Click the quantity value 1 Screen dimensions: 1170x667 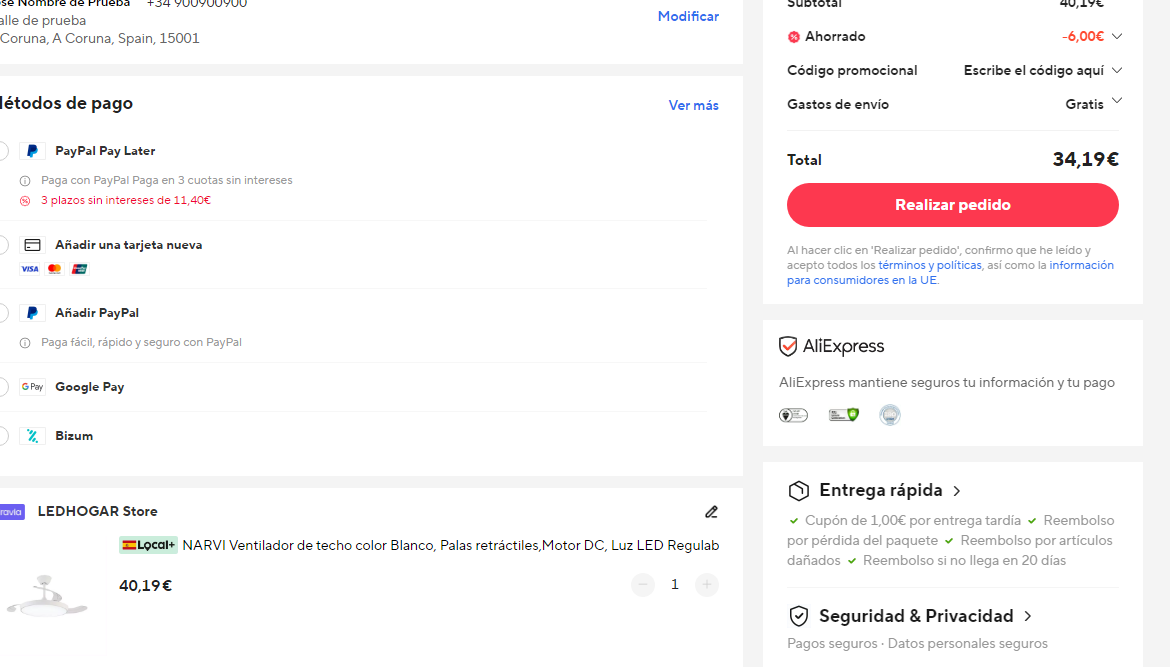coord(675,585)
